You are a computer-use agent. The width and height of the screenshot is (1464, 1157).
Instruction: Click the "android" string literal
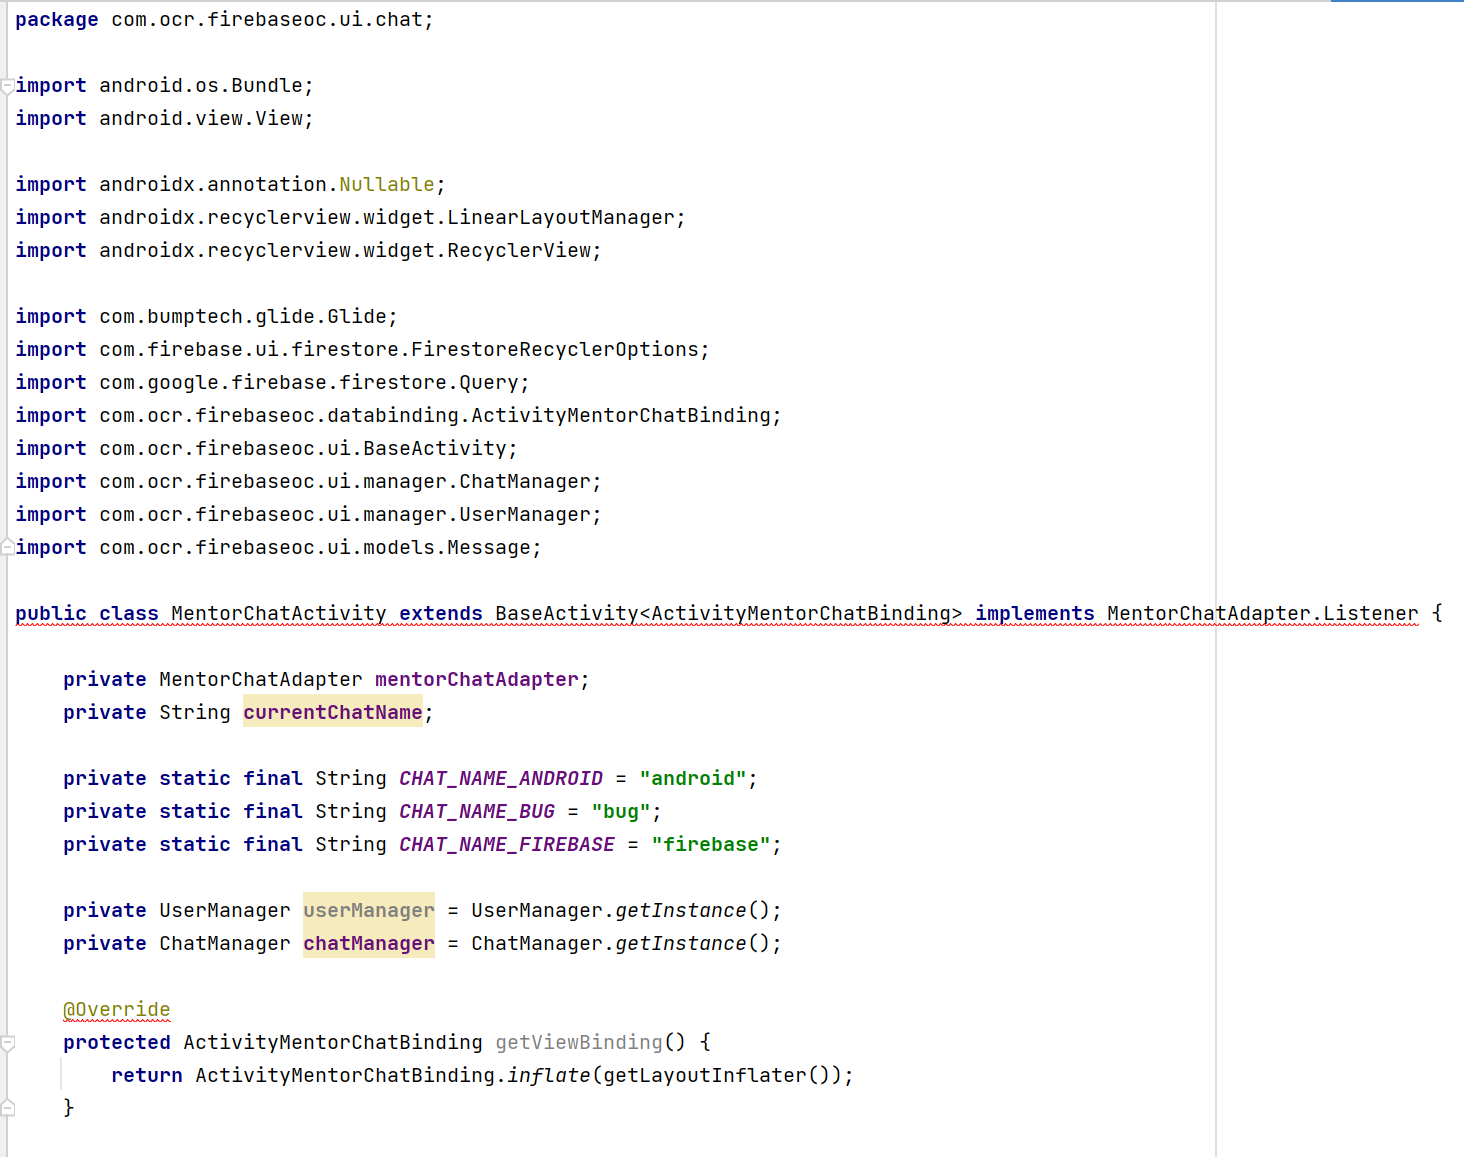tap(693, 779)
